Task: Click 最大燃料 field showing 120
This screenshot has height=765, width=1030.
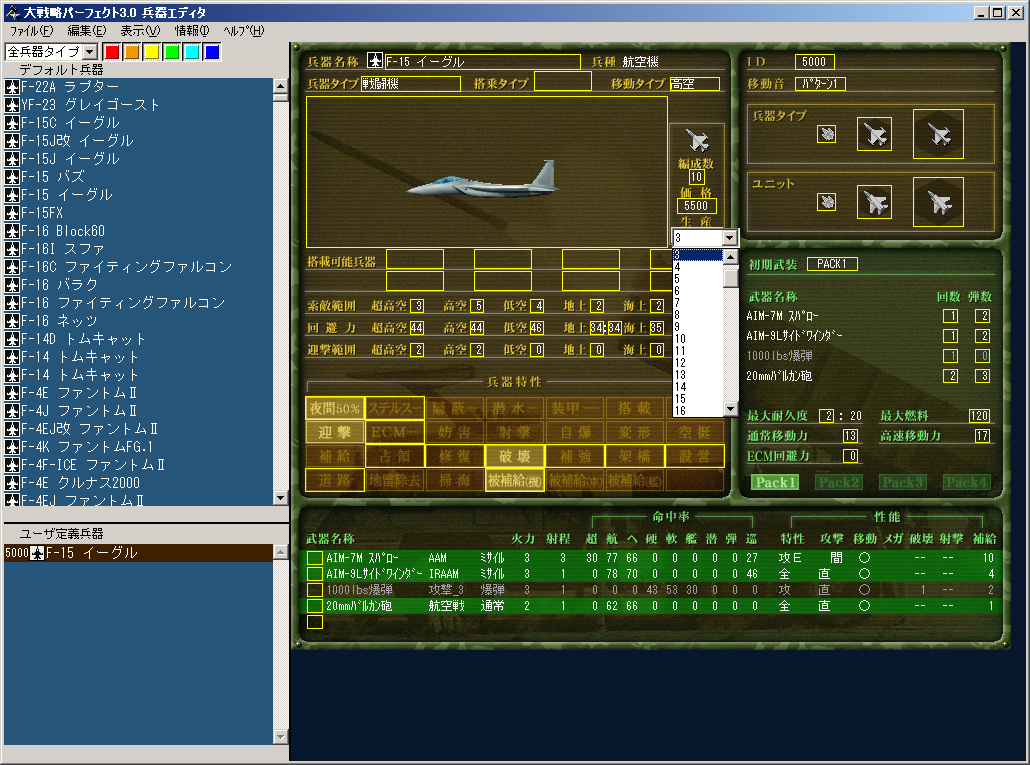Action: pos(979,416)
